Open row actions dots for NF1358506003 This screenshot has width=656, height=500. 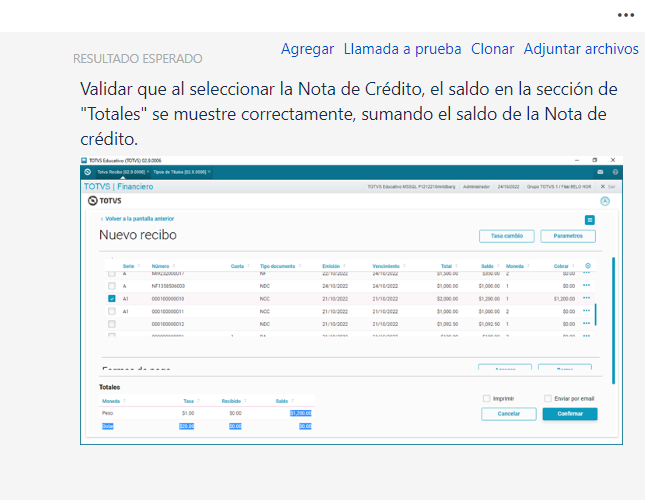click(x=586, y=285)
